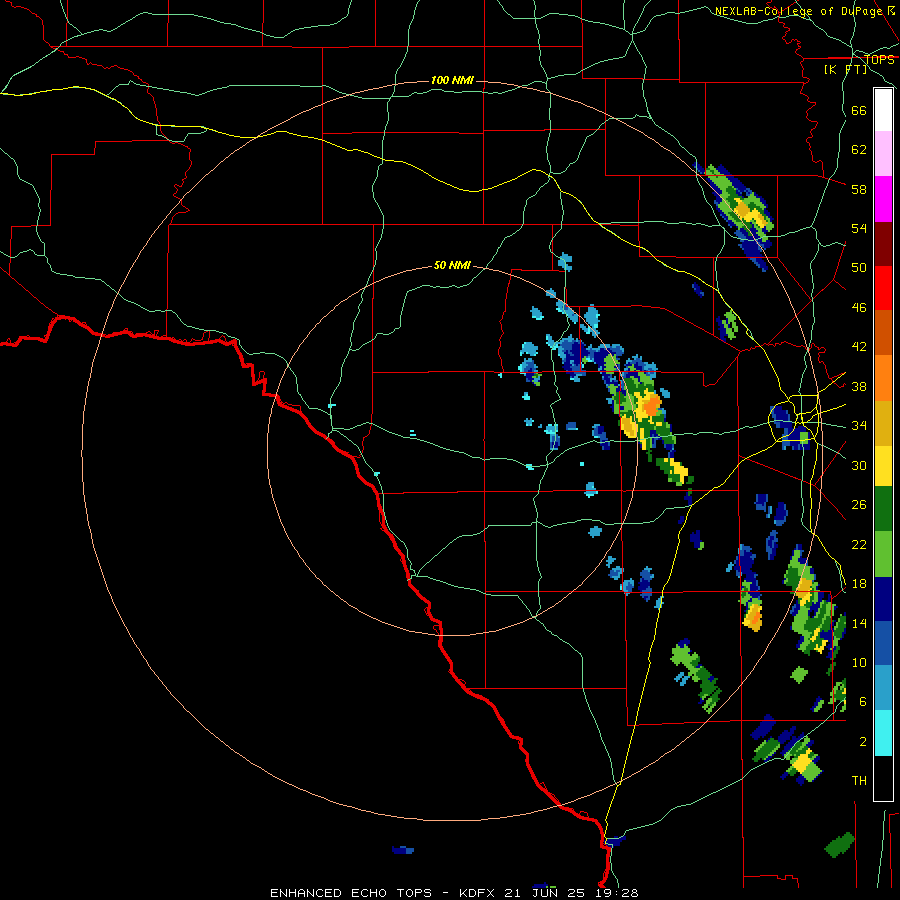Select the bright red legend swatch
This screenshot has width=900, height=900.
pos(883,289)
